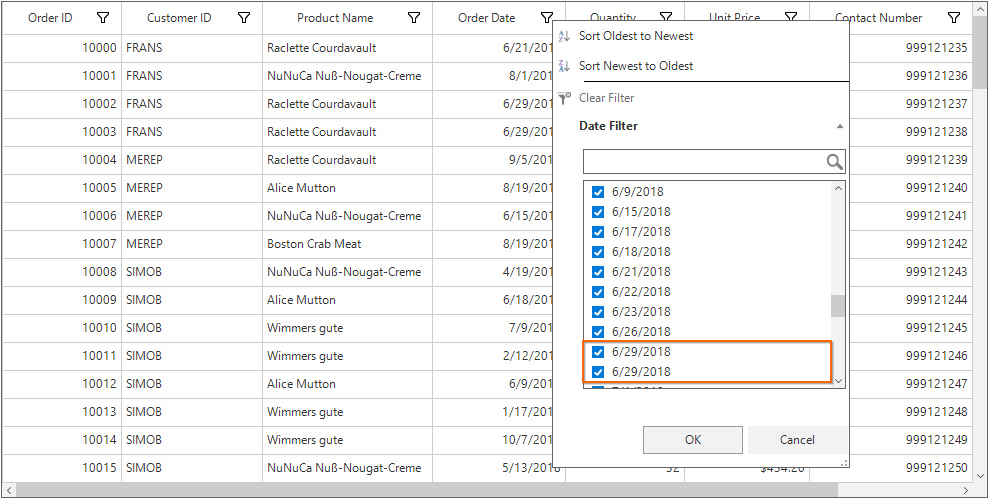Image resolution: width=989 pixels, height=499 pixels.
Task: Click the Contact Number column header
Action: [x=878, y=18]
